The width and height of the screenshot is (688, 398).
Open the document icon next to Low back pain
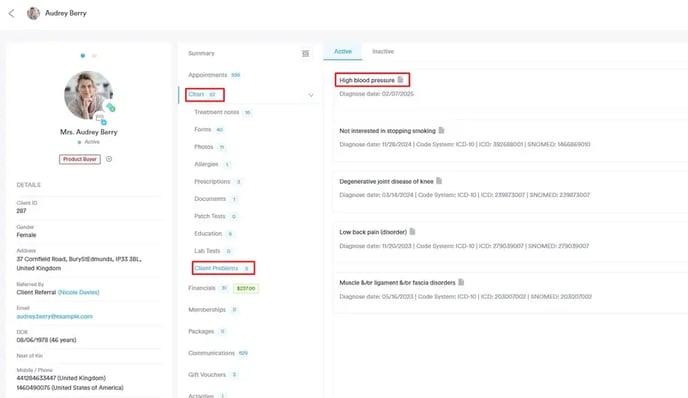(x=412, y=231)
